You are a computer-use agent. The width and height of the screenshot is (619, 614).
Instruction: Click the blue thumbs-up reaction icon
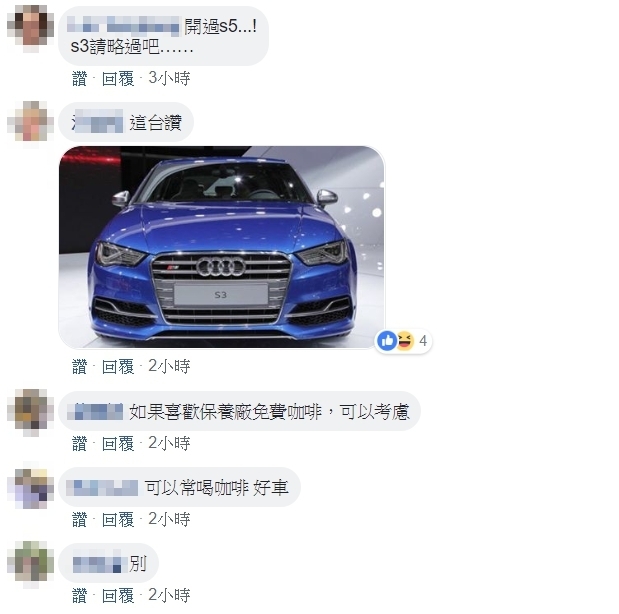tap(387, 340)
